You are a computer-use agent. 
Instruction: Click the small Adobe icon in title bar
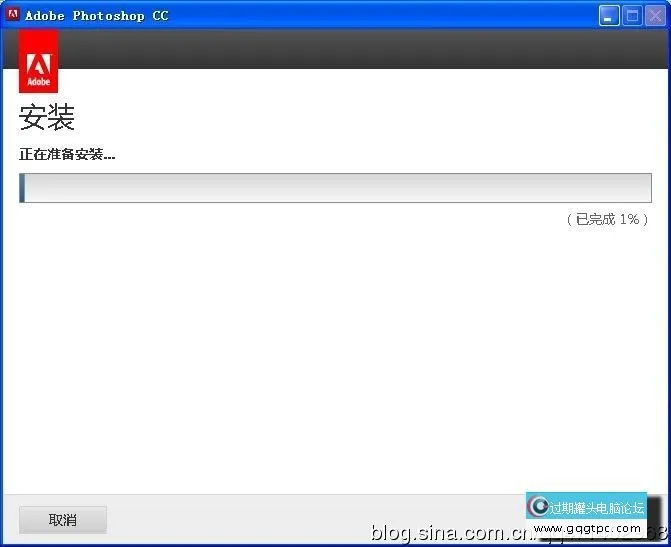tap(13, 14)
